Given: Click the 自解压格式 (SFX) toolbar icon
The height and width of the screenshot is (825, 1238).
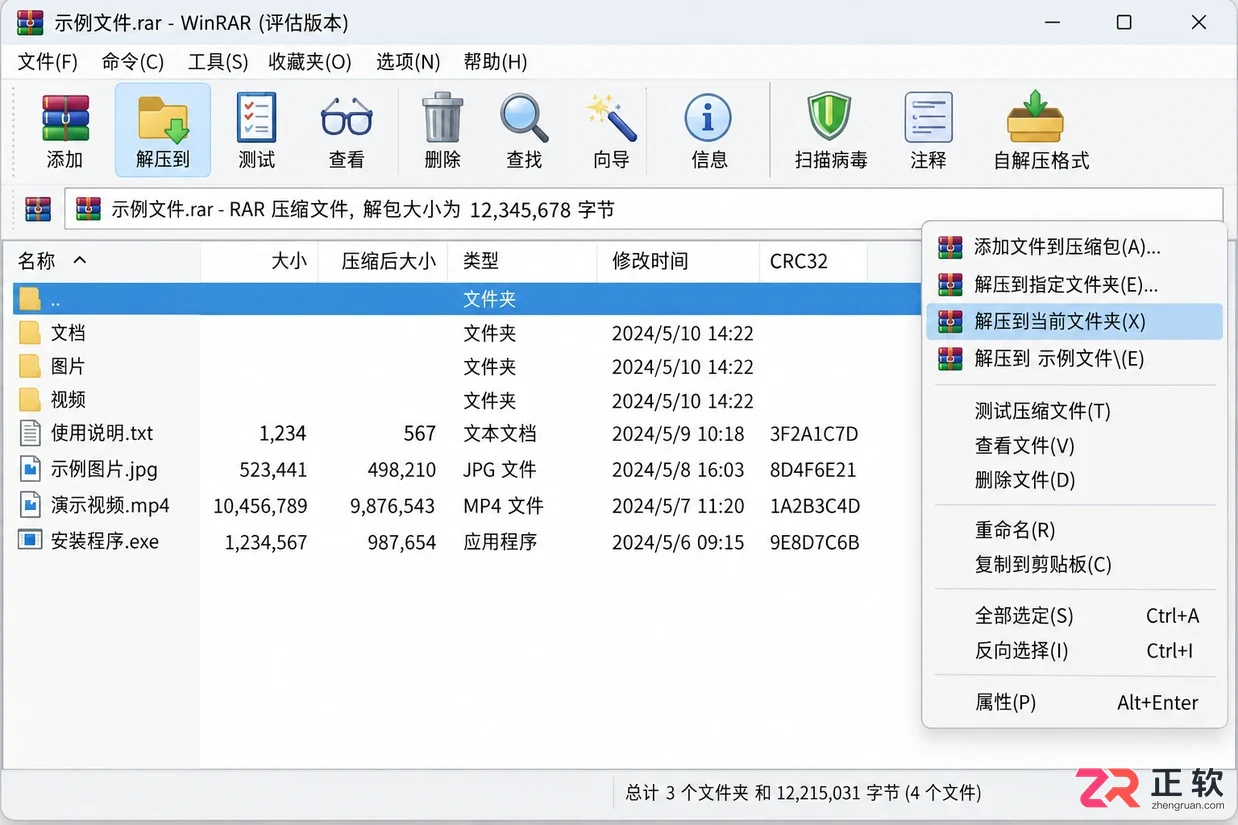Looking at the screenshot, I should point(1036,117).
